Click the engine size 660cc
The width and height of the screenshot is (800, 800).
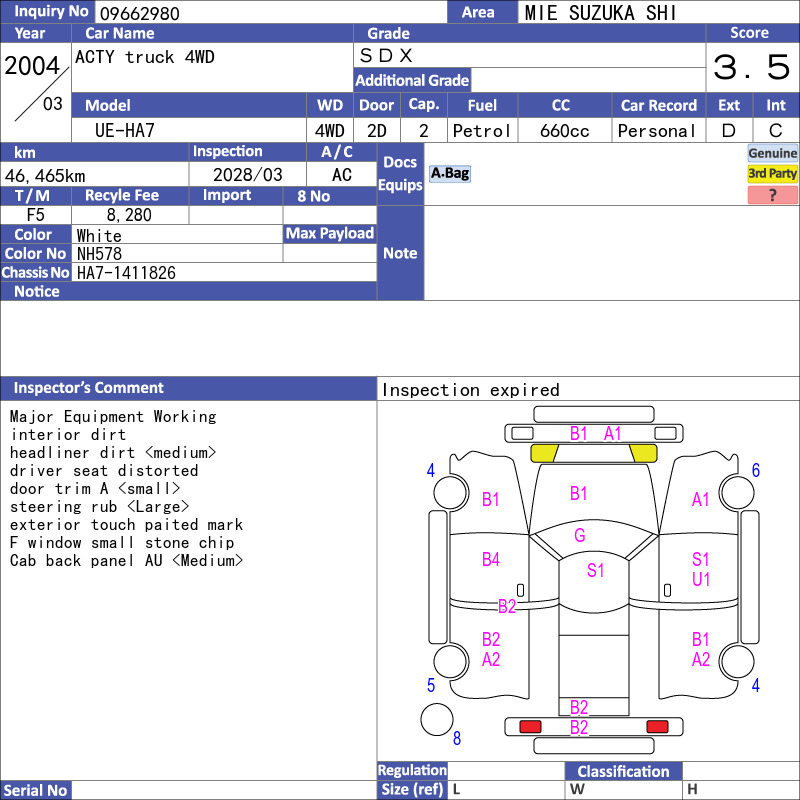tap(564, 131)
